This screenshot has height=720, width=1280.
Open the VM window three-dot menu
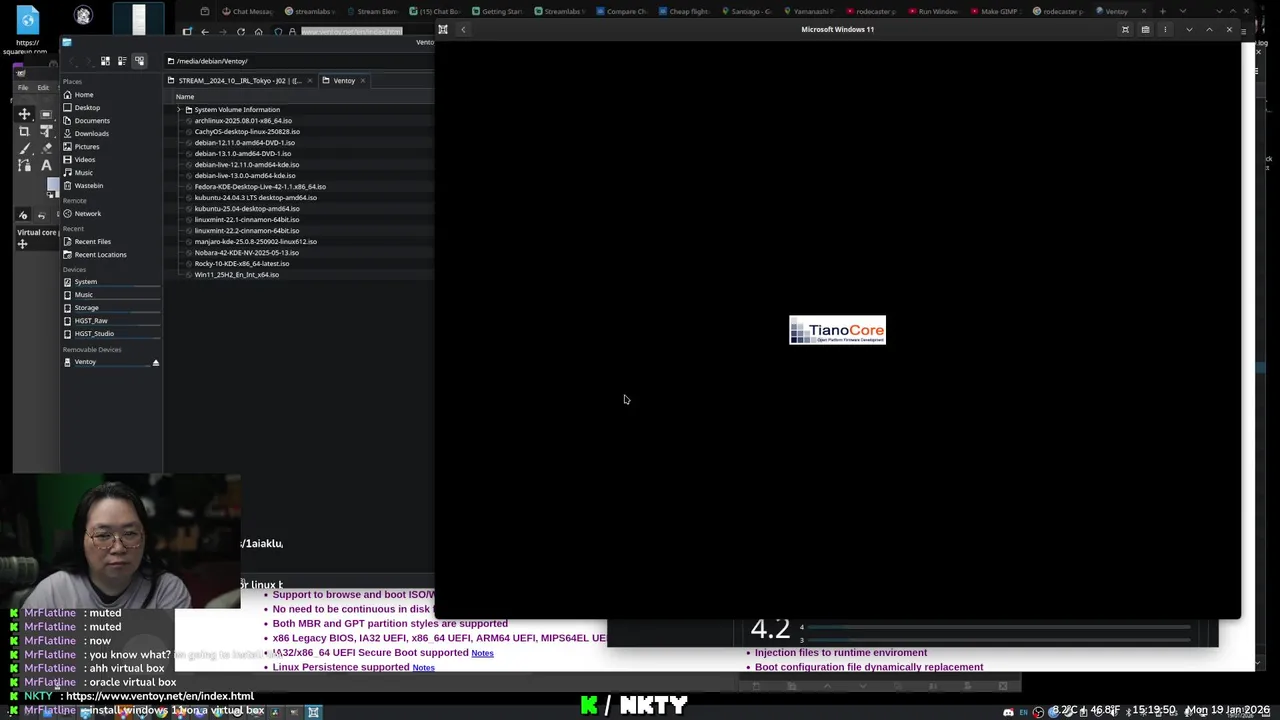coord(1165,30)
